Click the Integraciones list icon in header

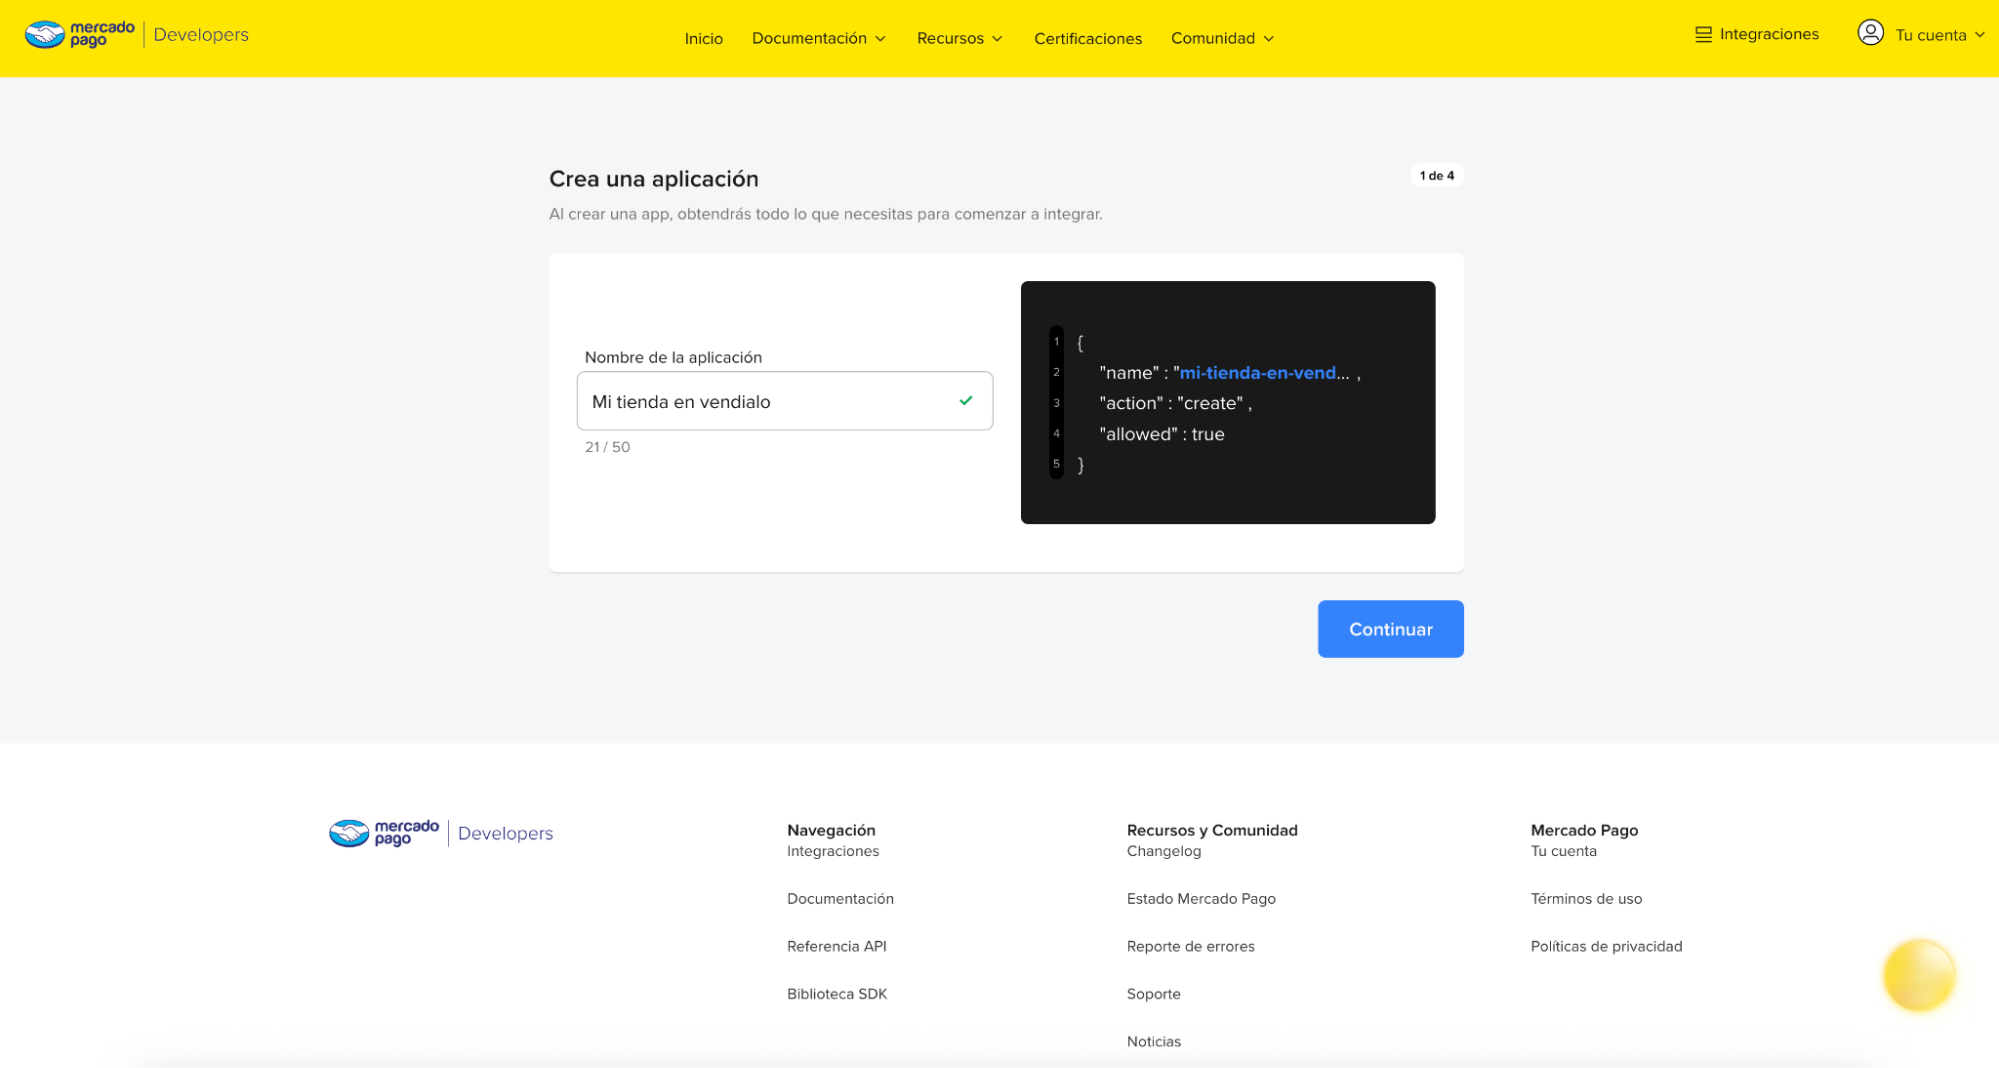(x=1703, y=34)
